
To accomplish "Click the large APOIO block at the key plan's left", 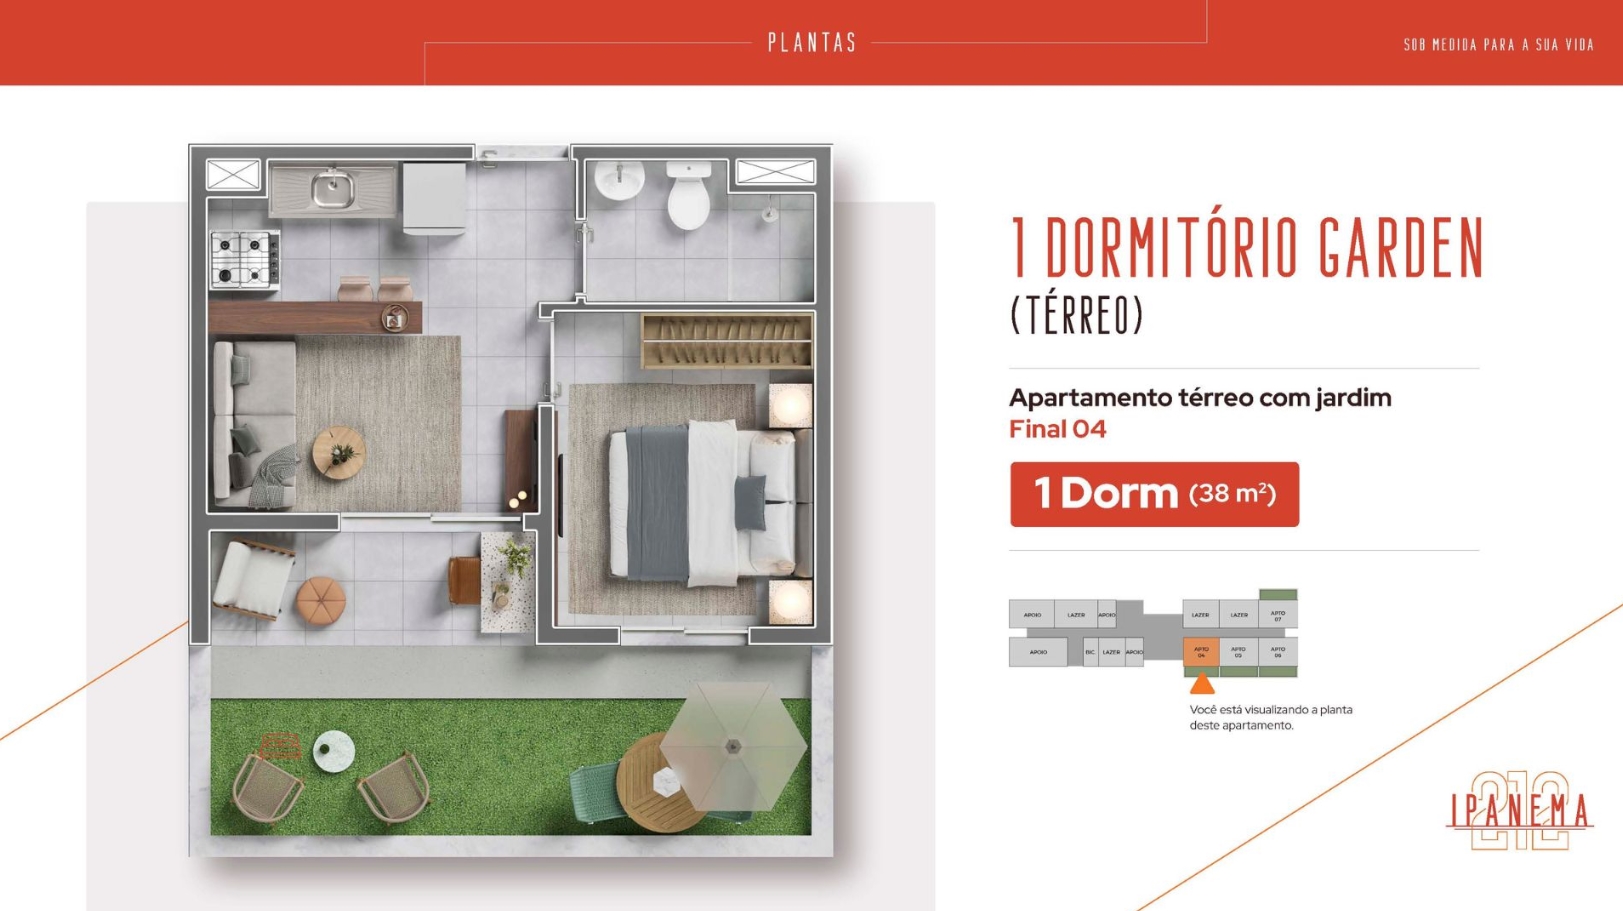I will [x=1038, y=652].
